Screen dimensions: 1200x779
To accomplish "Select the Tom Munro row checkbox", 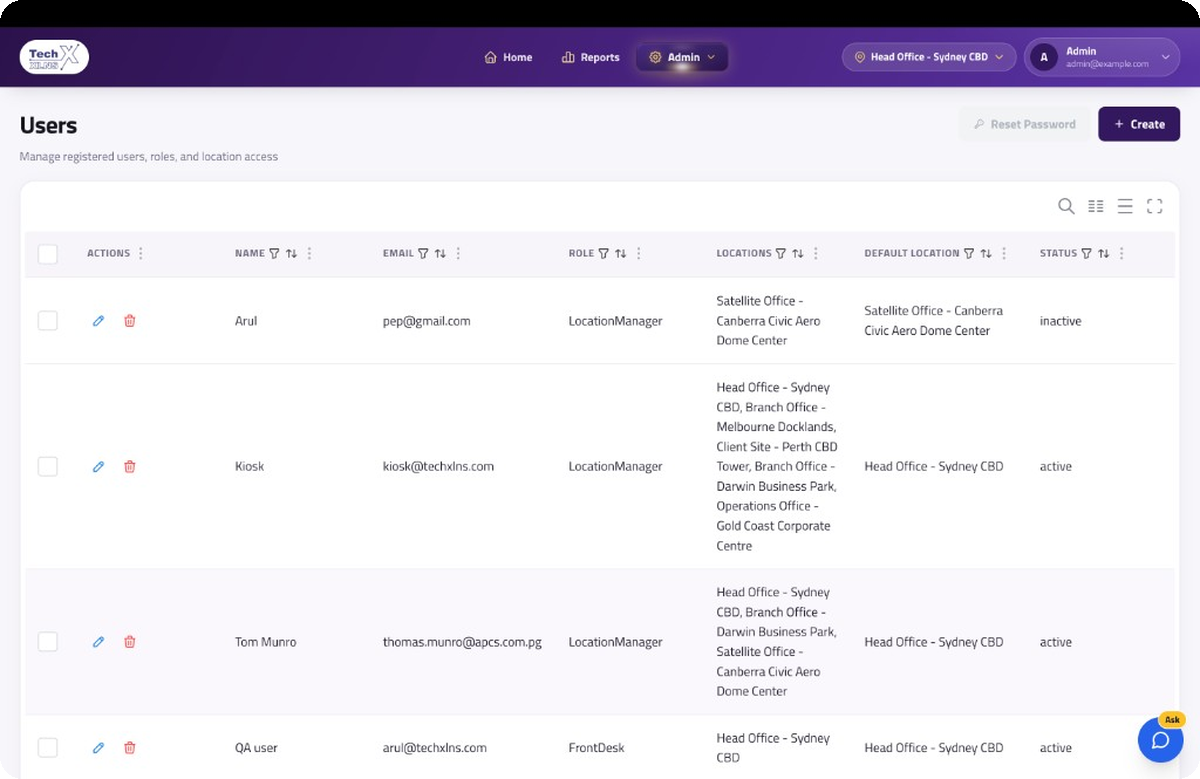I will [x=48, y=642].
